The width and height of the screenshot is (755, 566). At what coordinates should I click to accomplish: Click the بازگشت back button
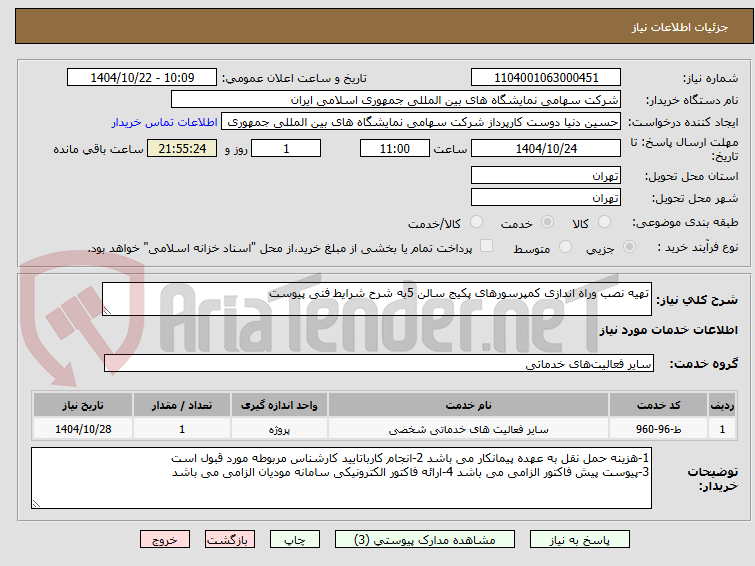(230, 540)
